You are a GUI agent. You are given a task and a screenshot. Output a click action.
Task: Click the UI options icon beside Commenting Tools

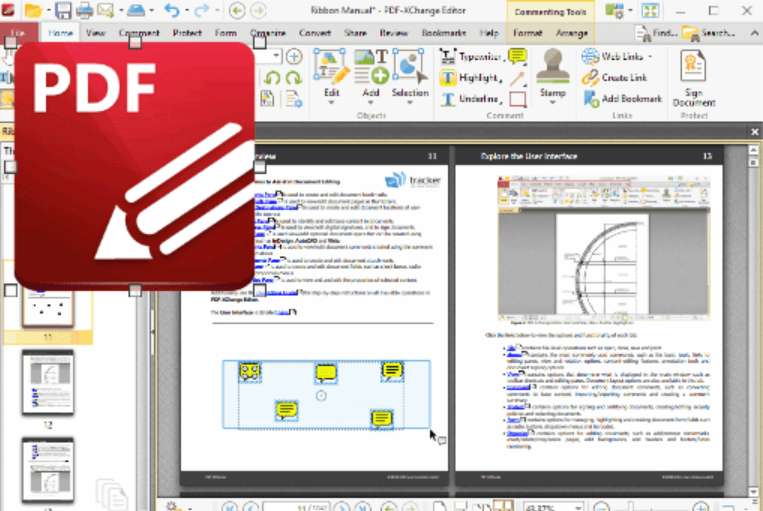pos(615,10)
